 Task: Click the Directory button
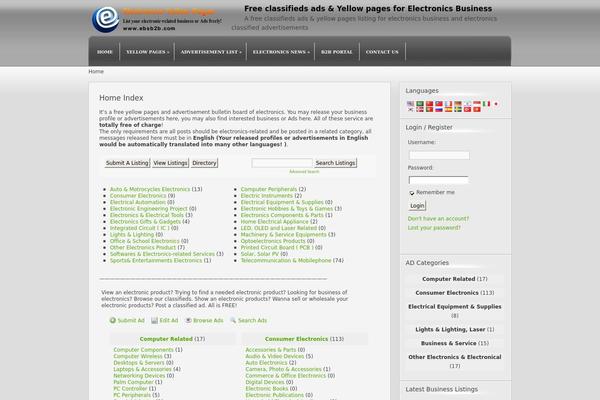[204, 163]
